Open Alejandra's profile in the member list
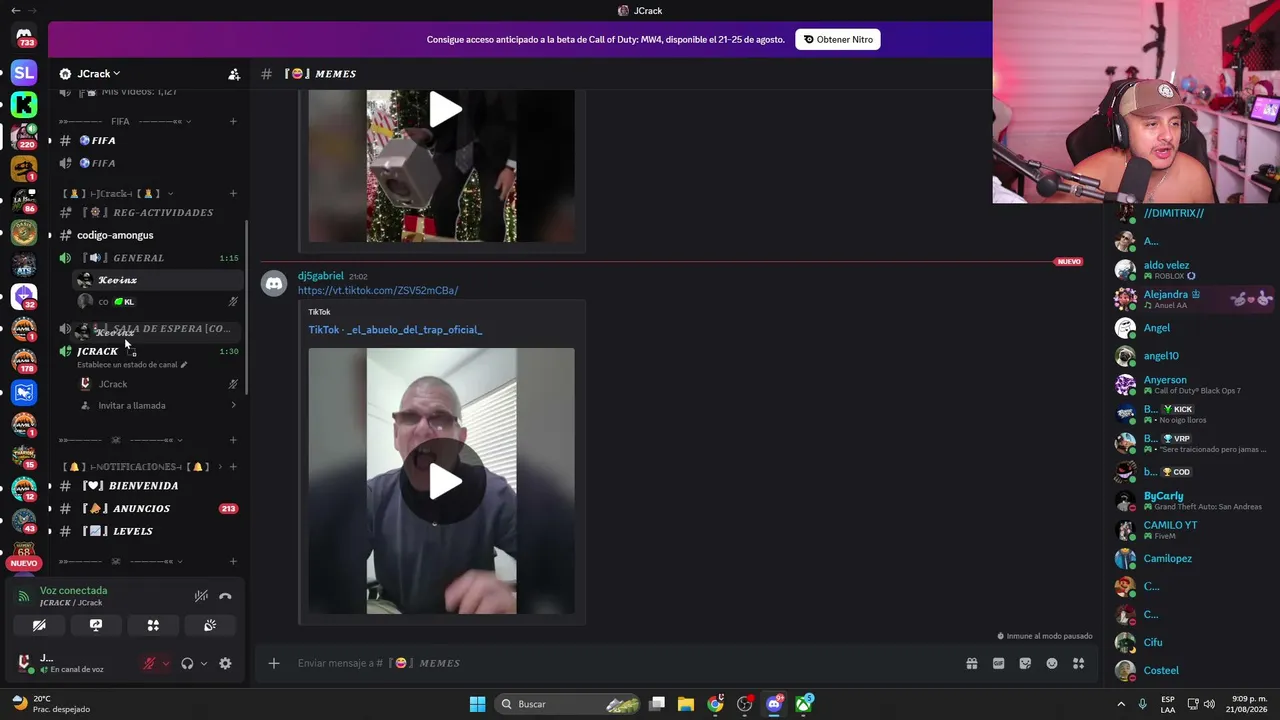The height and width of the screenshot is (720, 1280). (x=1194, y=299)
